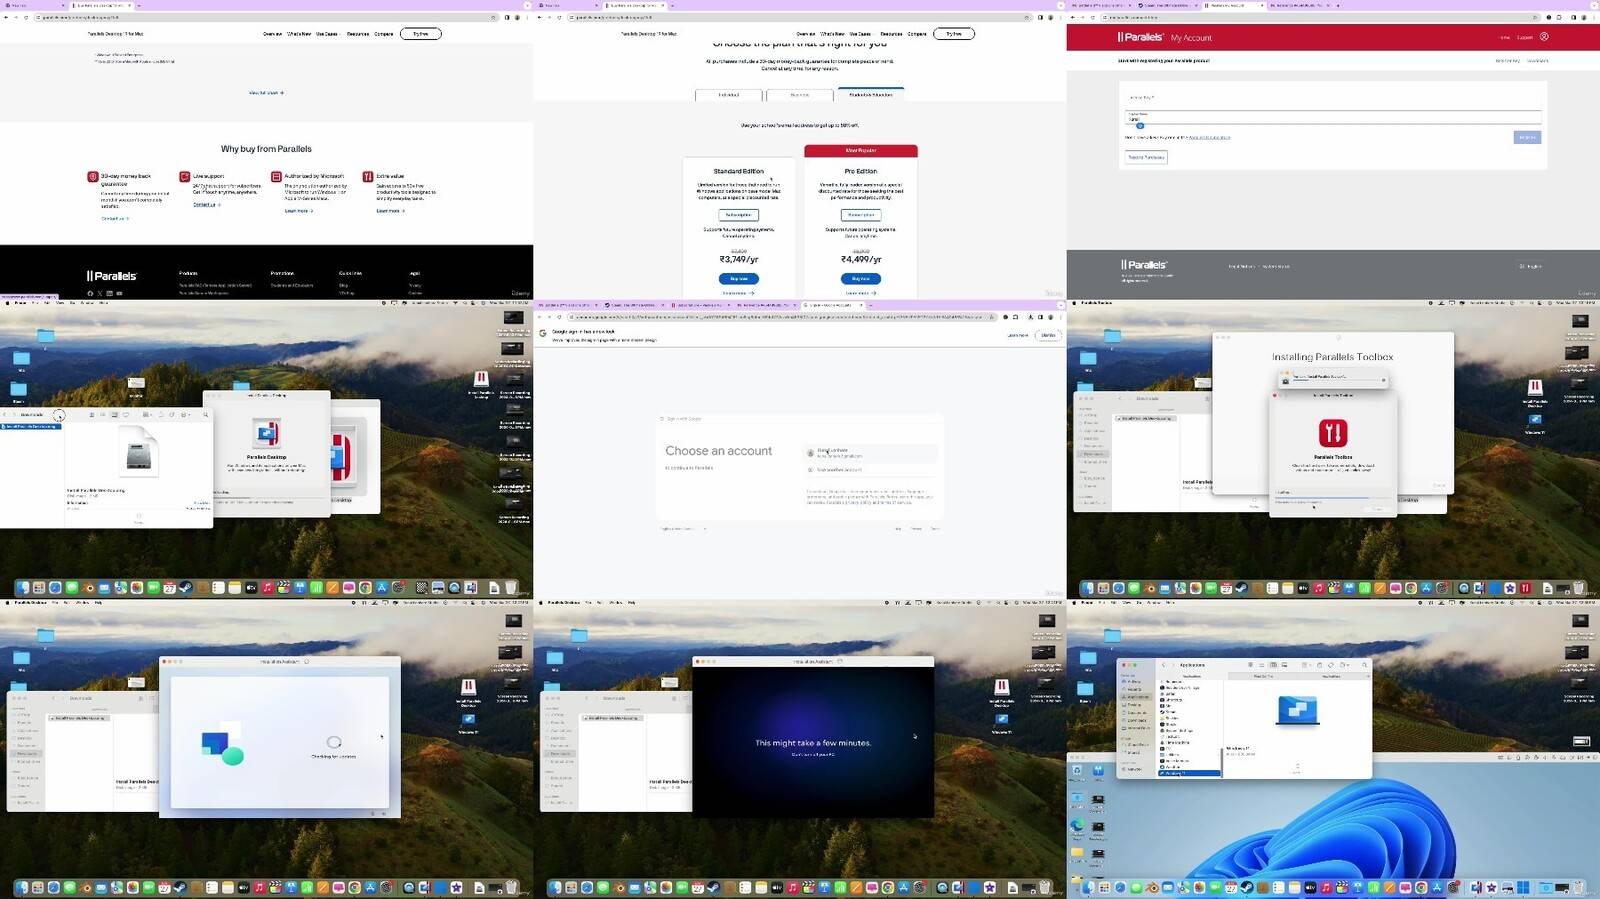Open the user profile icon in My Account header
1600x899 pixels.
pos(1544,37)
